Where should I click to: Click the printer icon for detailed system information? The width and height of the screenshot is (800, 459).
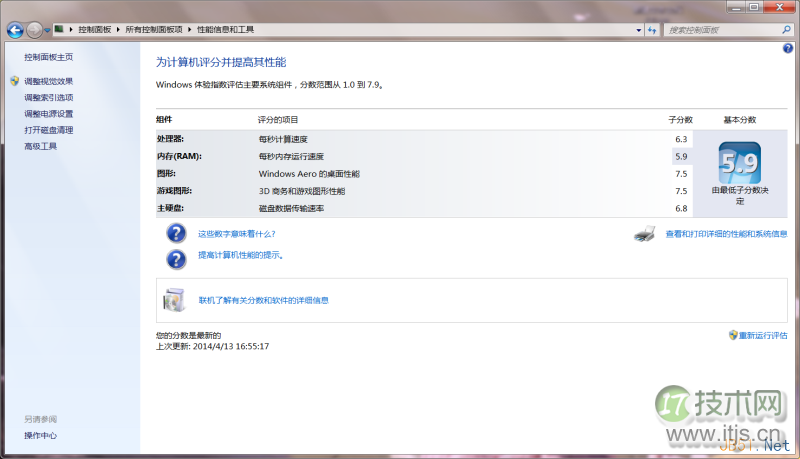[645, 235]
